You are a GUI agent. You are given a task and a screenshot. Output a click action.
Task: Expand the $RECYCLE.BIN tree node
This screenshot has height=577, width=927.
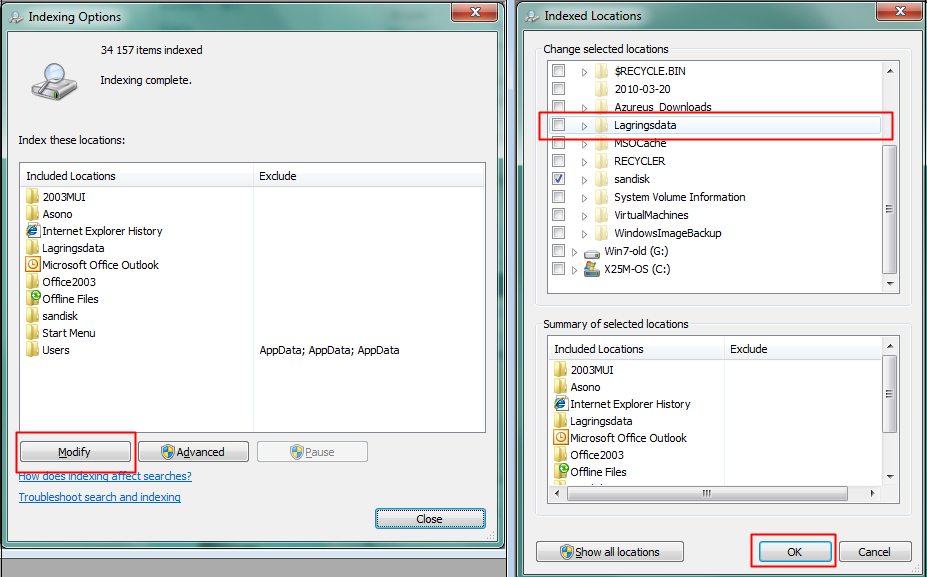(x=584, y=72)
